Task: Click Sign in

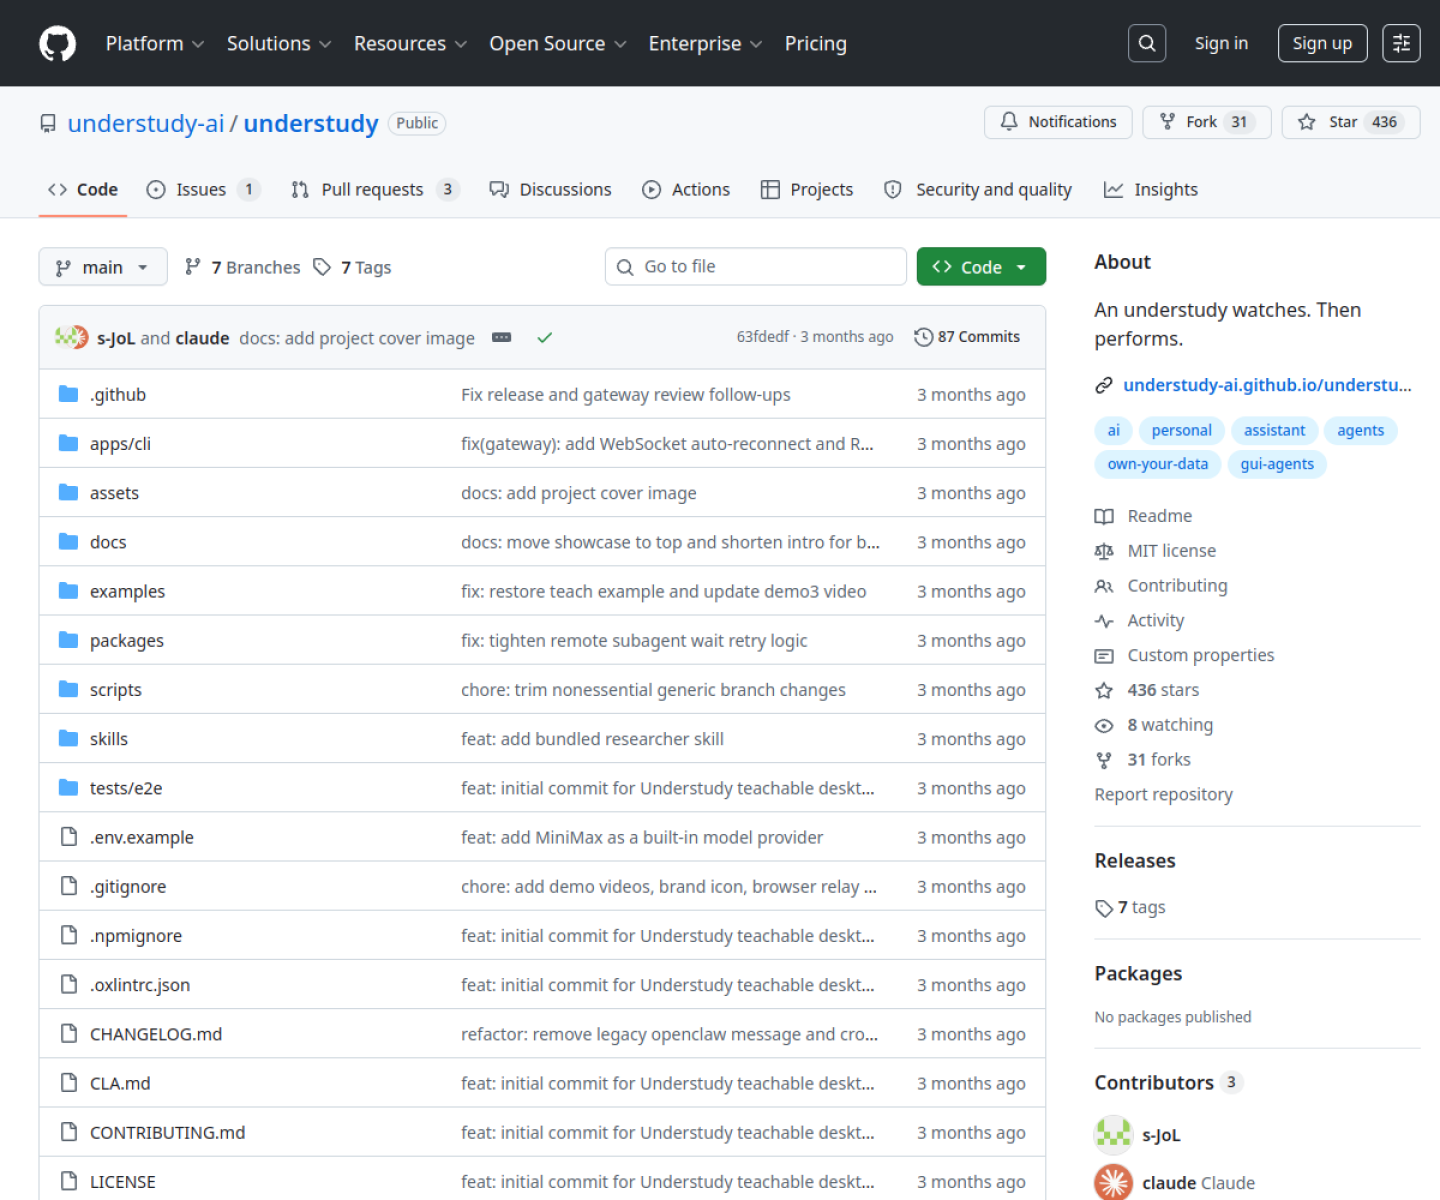Action: pos(1221,43)
